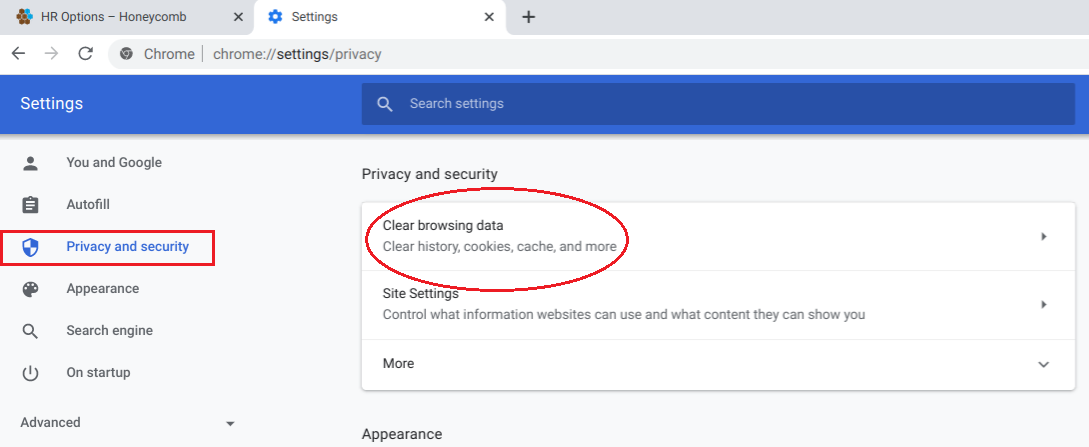
Task: Click the Autofill clipboard icon
Action: (30, 205)
